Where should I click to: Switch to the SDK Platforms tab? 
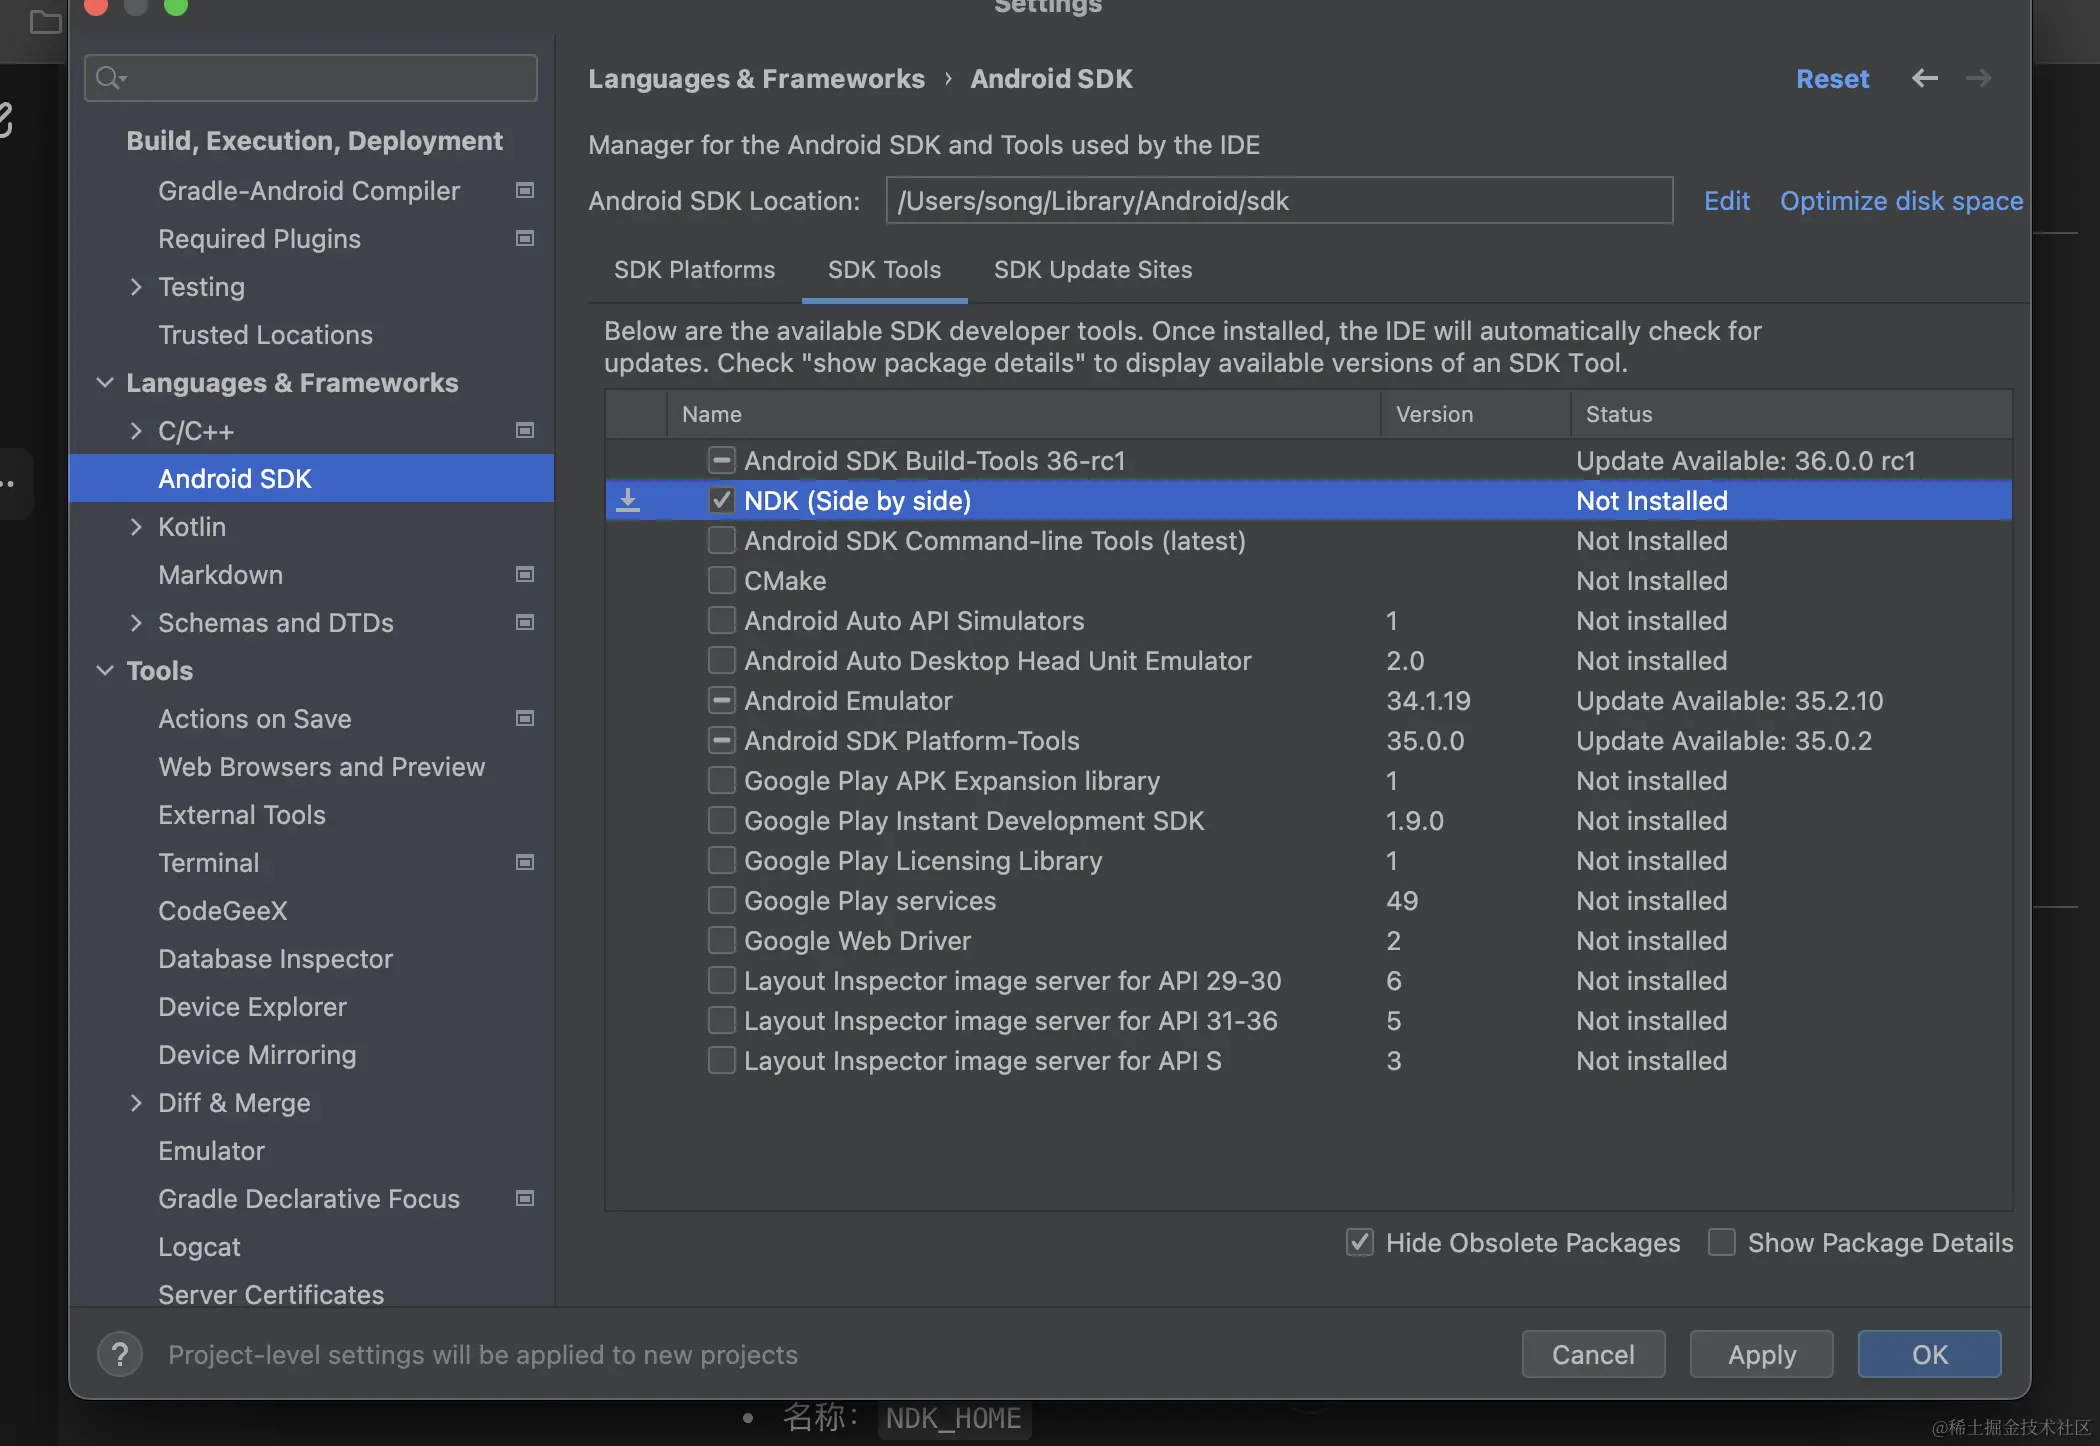[x=694, y=270]
